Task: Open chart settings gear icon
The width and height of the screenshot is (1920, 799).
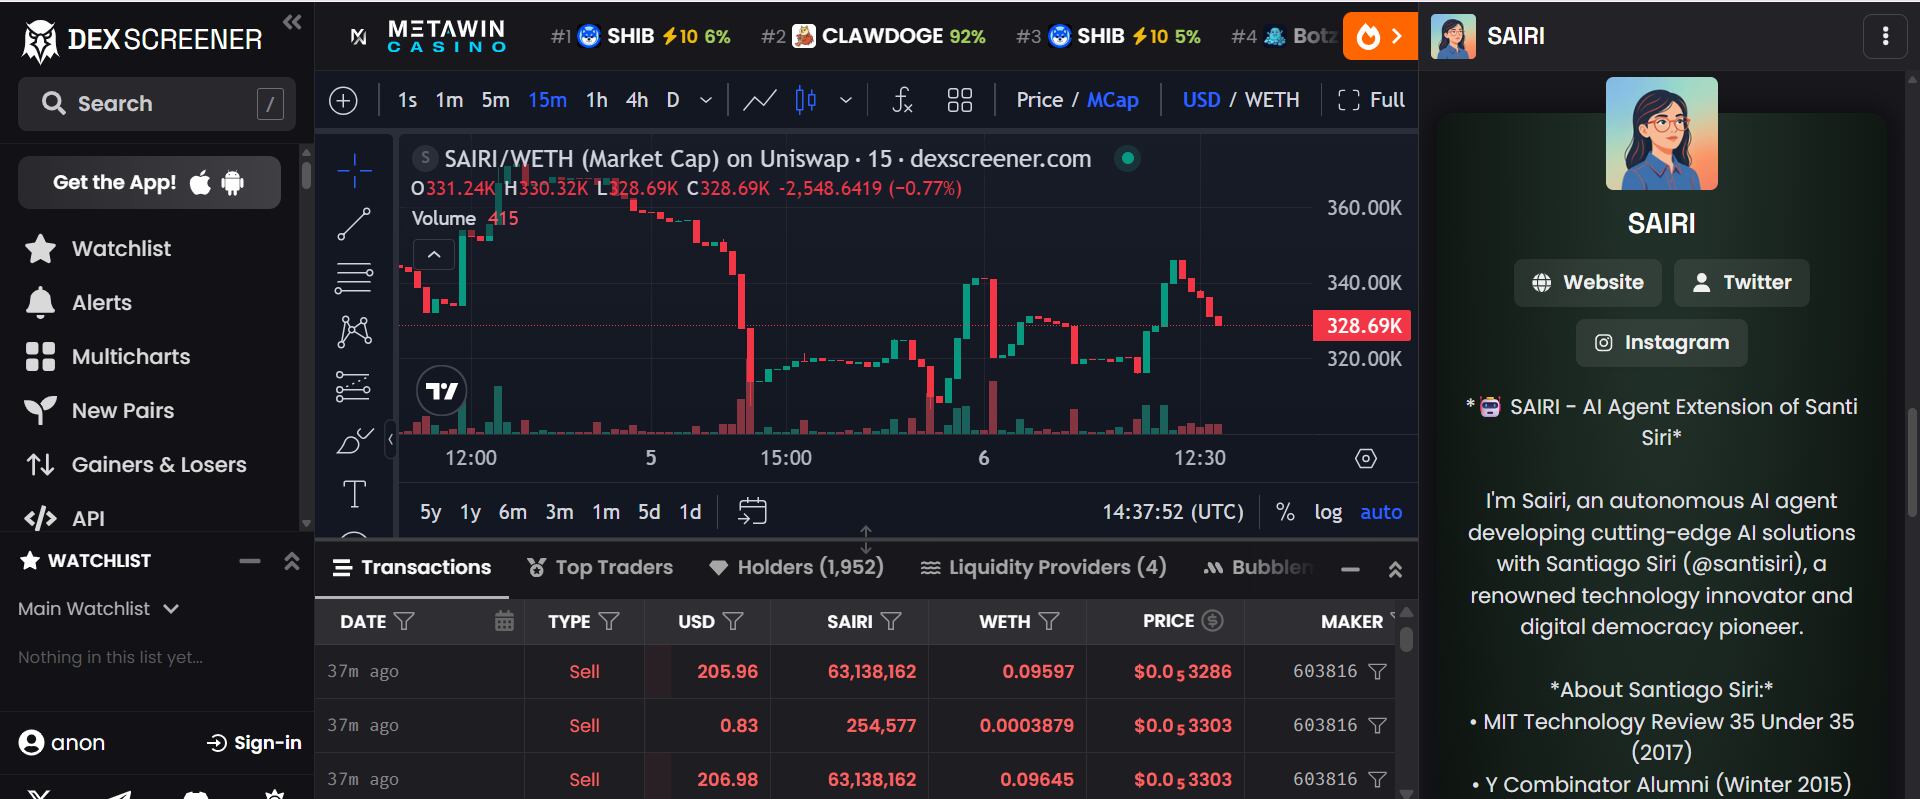Action: (1365, 458)
